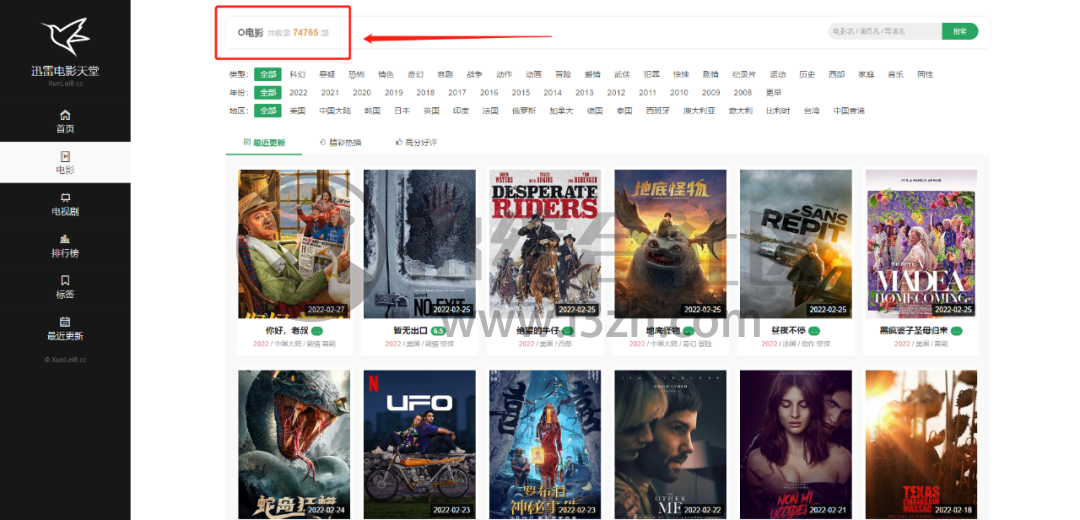Switch to the 精彩热播 hot tab
Image resolution: width=1080 pixels, height=520 pixels.
pyautogui.click(x=340, y=143)
